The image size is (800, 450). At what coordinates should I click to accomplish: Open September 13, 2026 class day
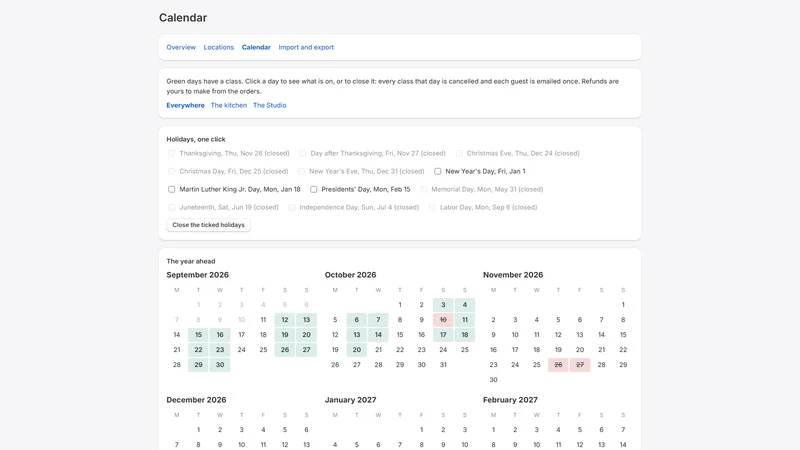coord(306,320)
